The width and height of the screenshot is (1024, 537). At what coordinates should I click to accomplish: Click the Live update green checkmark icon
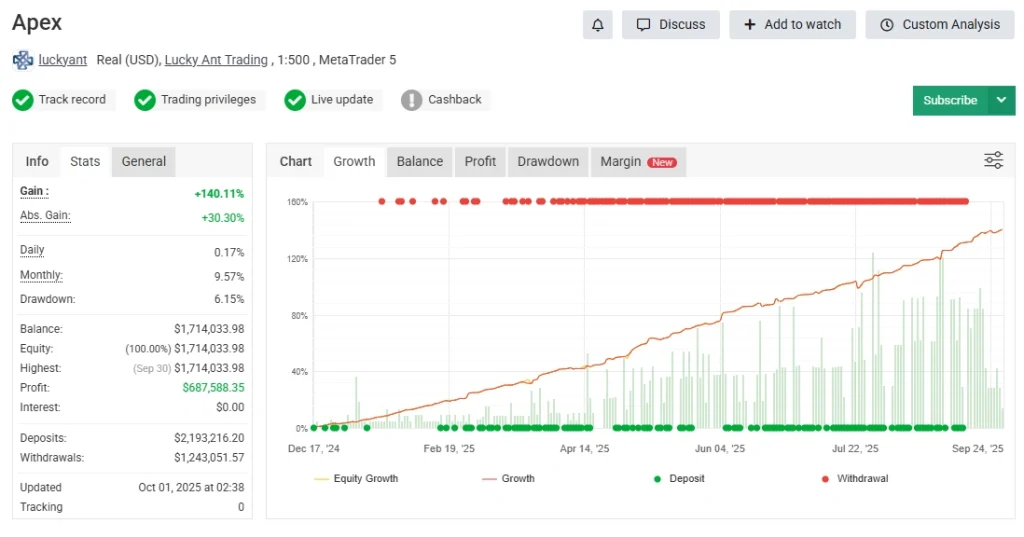[x=295, y=100]
